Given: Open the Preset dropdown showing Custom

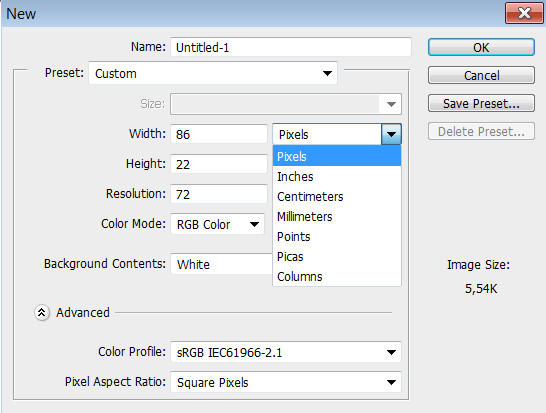Looking at the screenshot, I should click(x=213, y=73).
